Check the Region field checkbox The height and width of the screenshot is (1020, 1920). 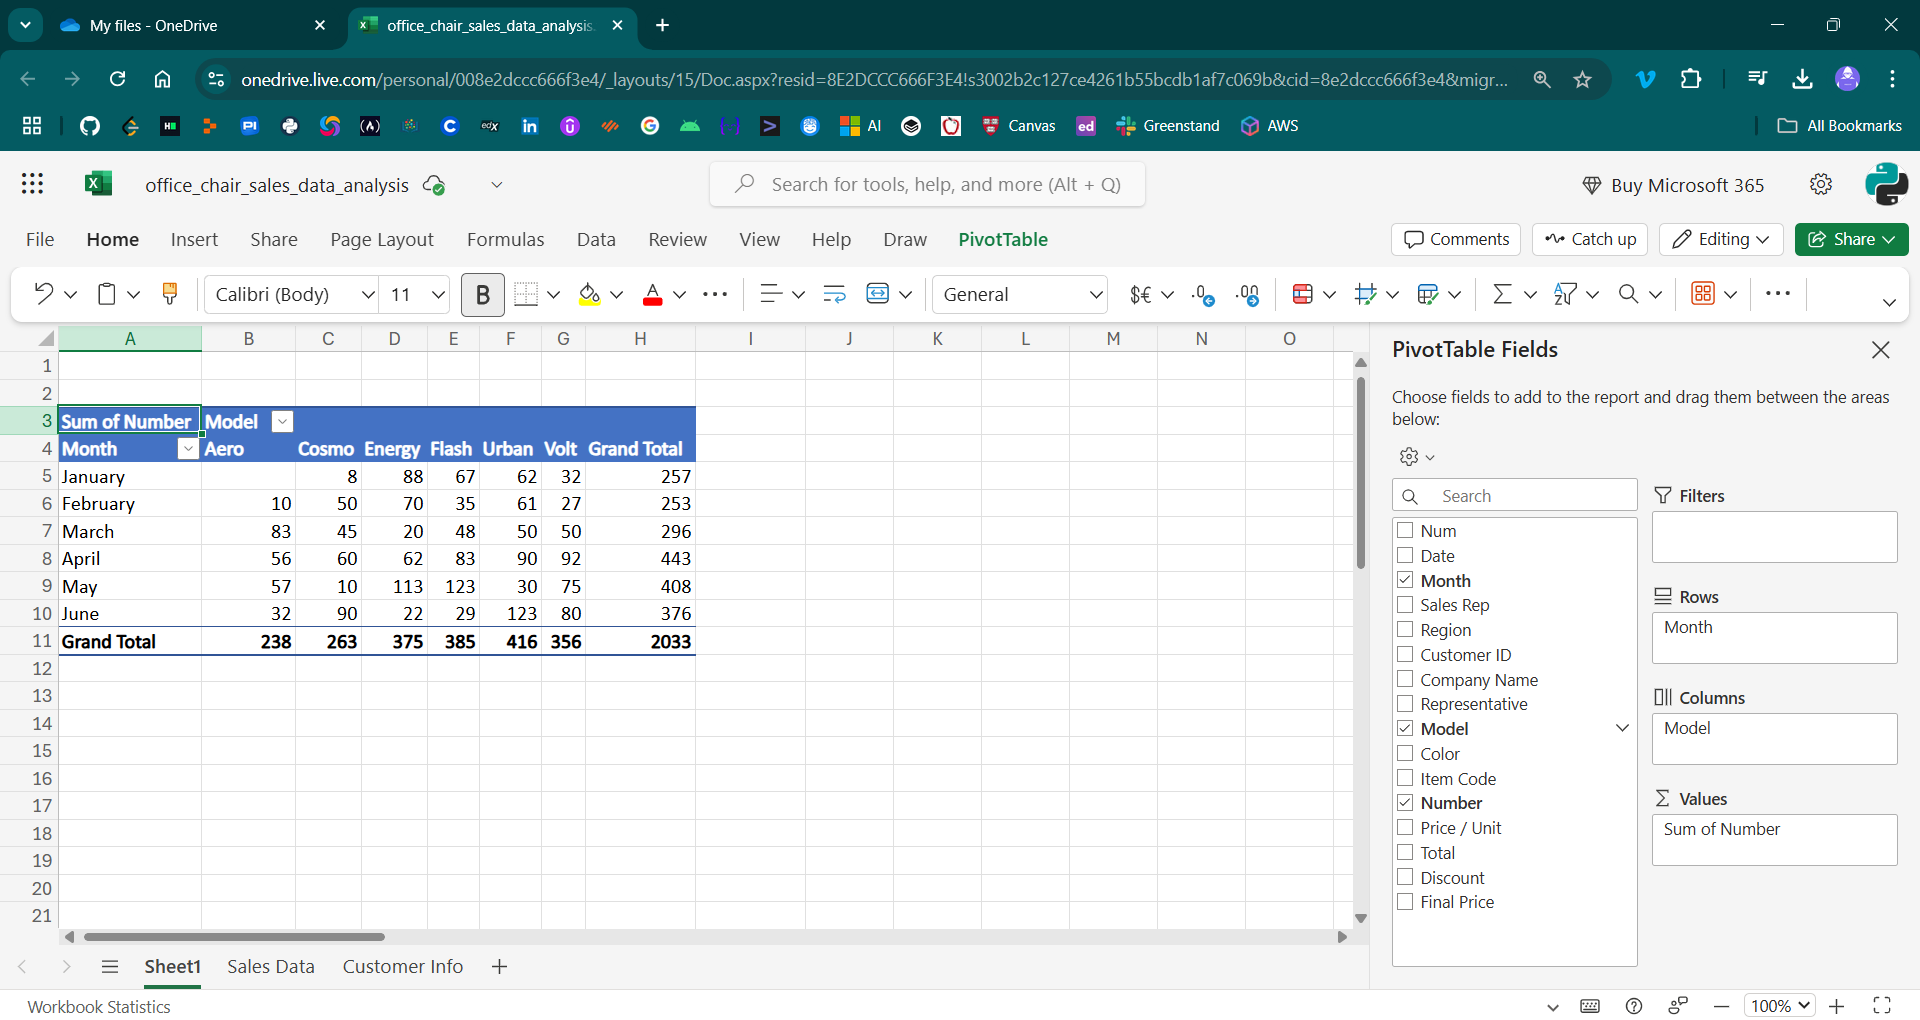pos(1405,630)
